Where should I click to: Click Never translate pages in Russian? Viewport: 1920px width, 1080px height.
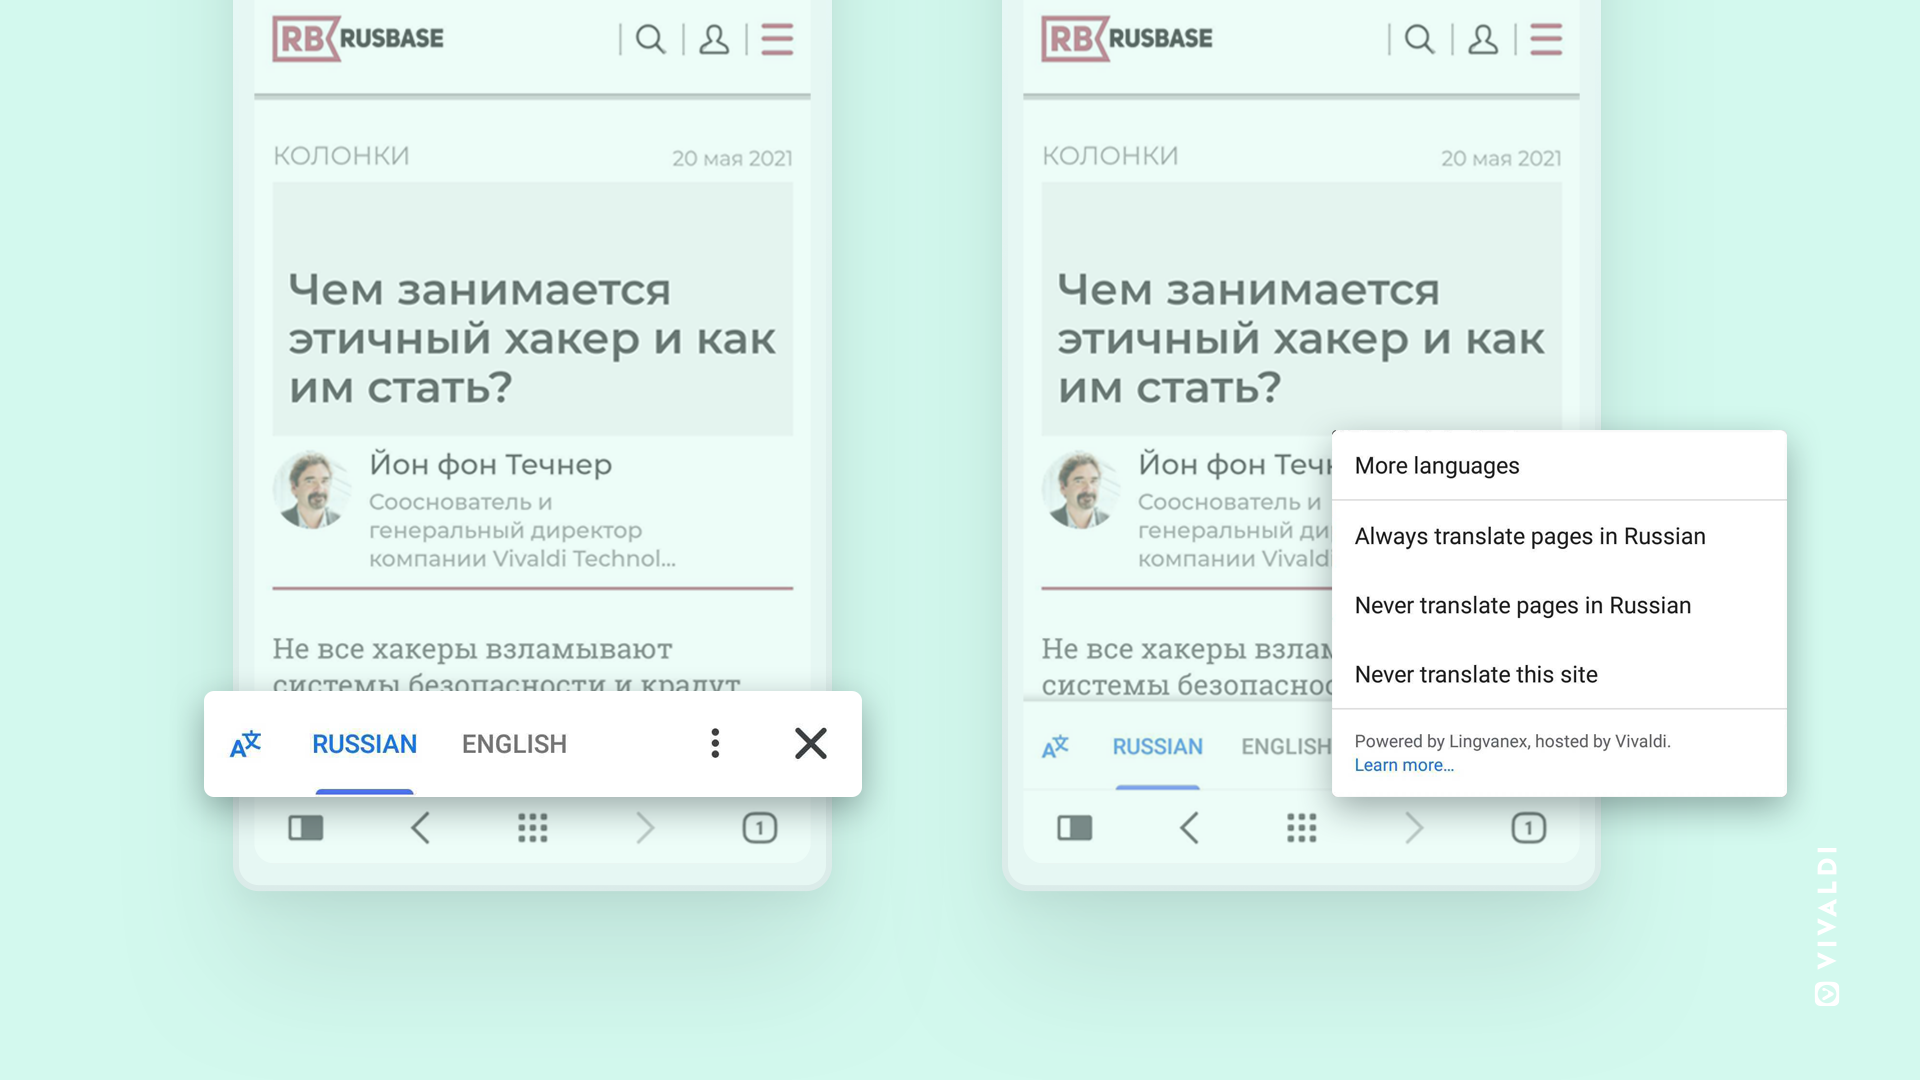pos(1523,605)
